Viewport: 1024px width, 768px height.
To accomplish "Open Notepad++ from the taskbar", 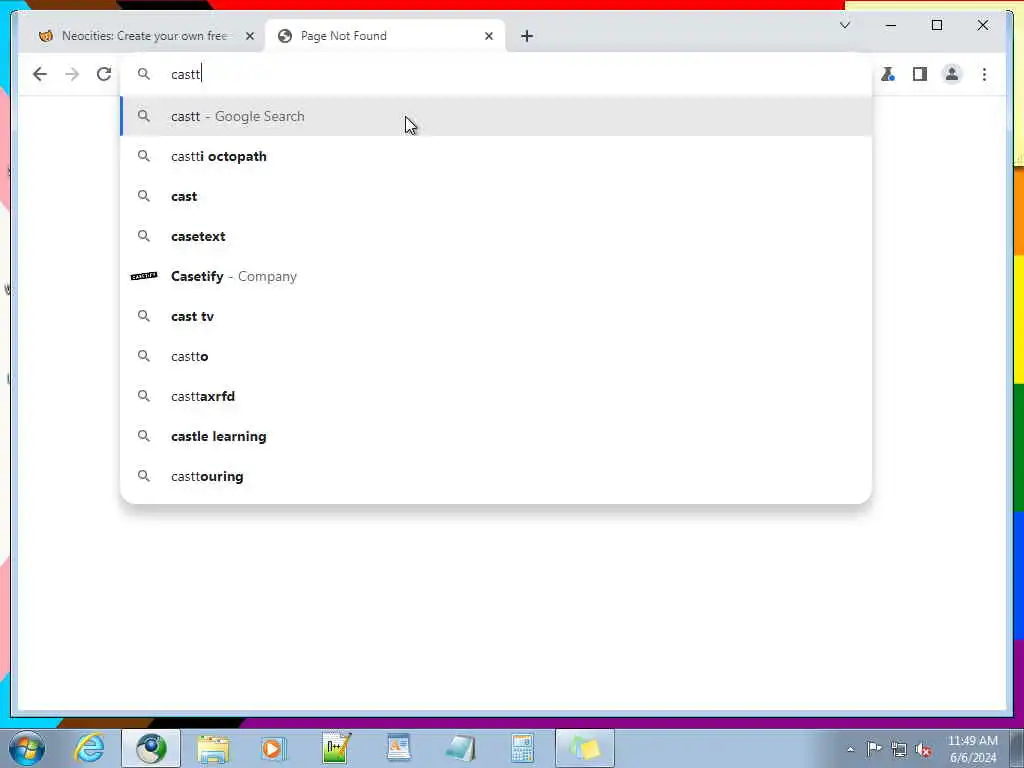I will pos(336,748).
